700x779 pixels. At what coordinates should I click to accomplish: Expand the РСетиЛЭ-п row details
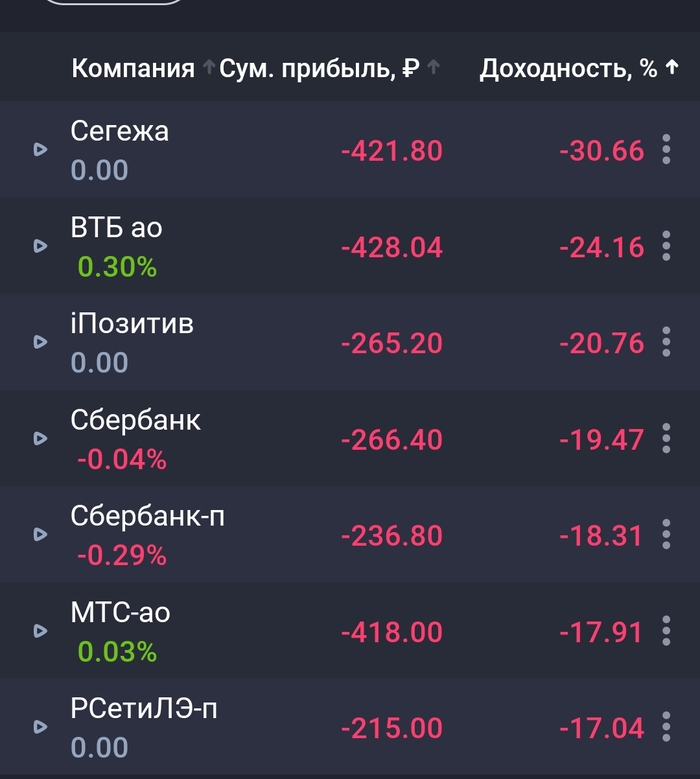[41, 726]
